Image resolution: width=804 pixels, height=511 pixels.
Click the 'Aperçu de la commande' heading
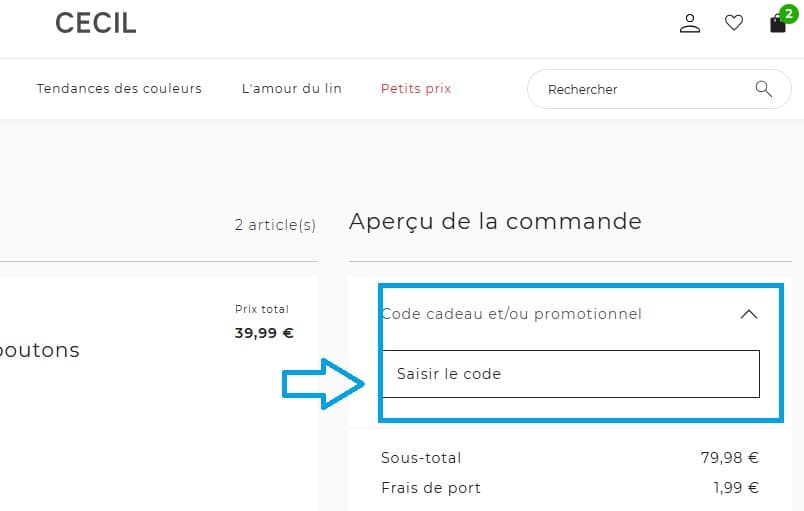tap(495, 221)
